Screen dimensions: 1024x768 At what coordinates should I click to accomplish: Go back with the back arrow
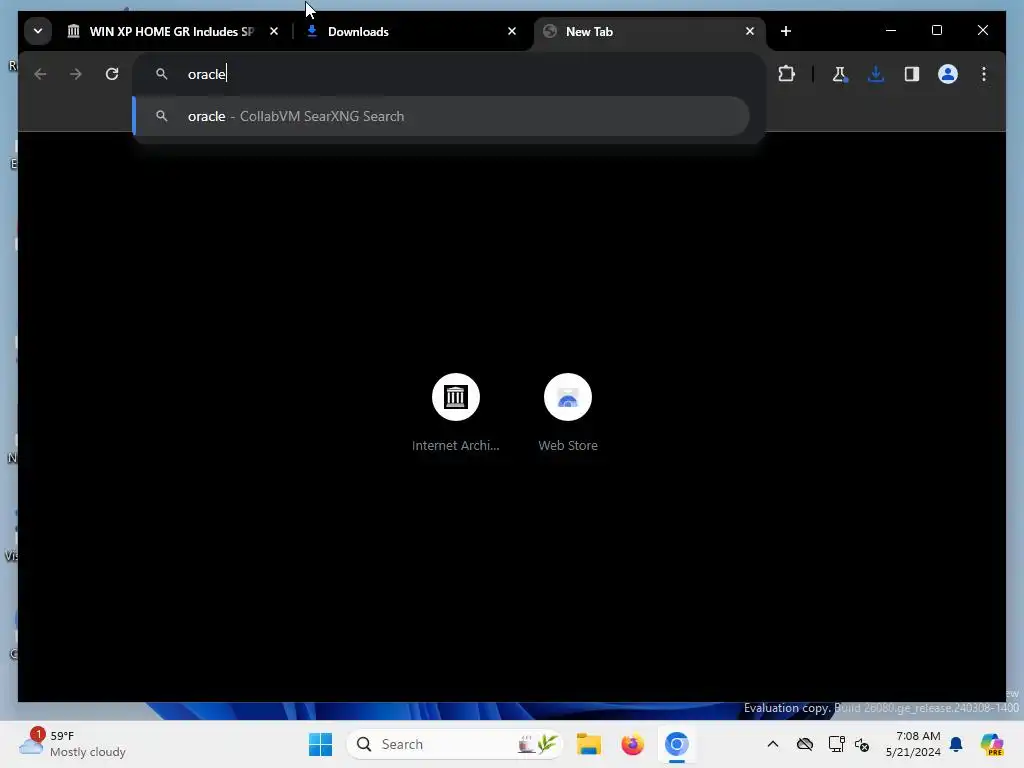pyautogui.click(x=40, y=74)
